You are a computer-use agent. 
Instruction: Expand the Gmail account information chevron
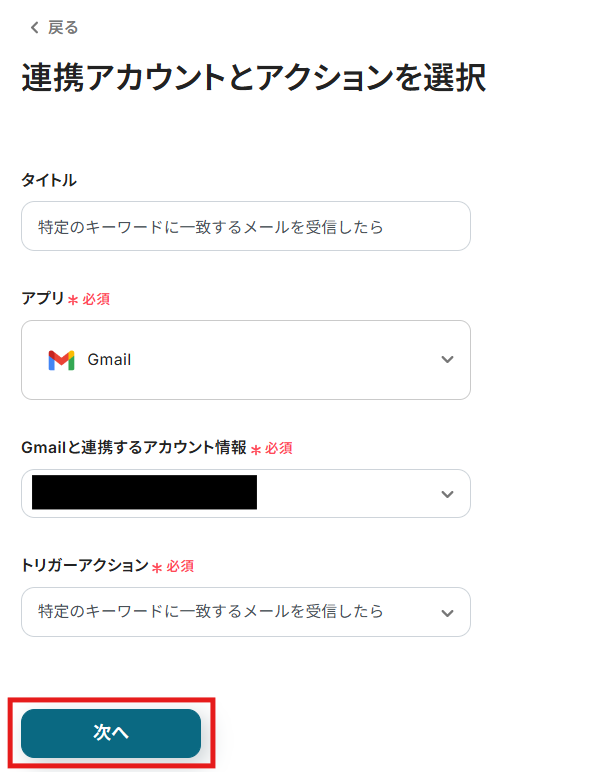pyautogui.click(x=447, y=494)
